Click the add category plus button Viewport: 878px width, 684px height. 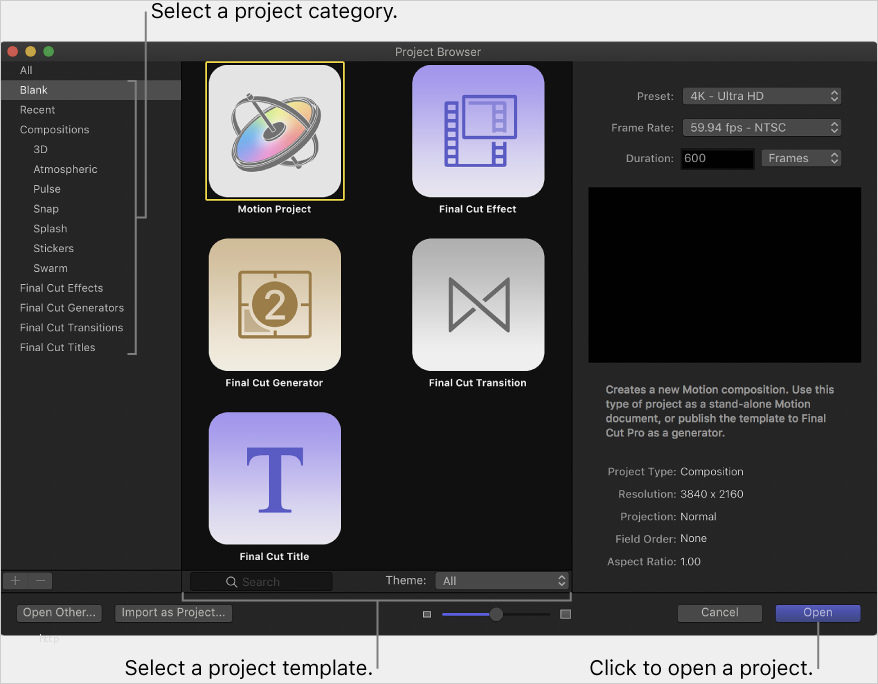click(x=16, y=580)
